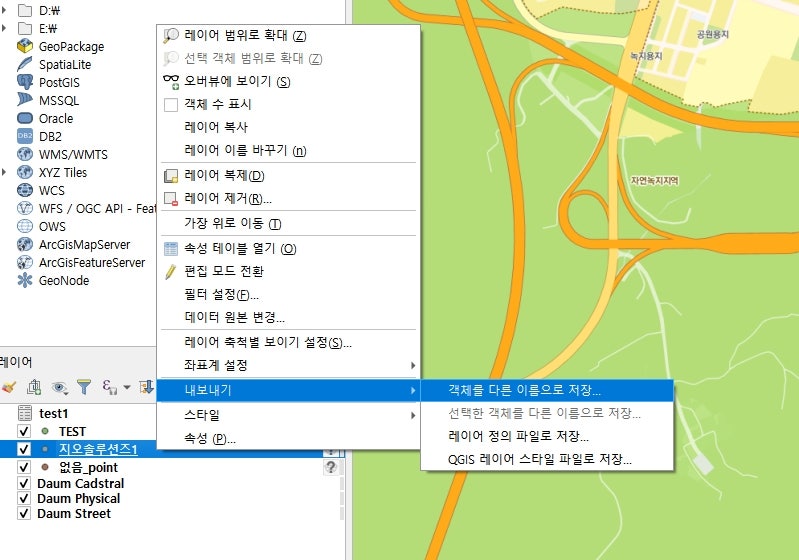799x560 pixels.
Task: Choose 데이터 원본 변경 menu item
Action: pos(288,317)
